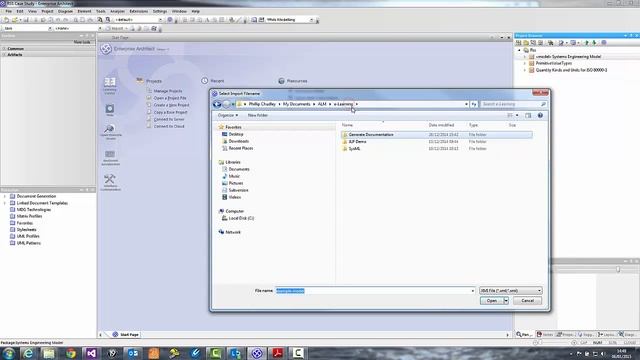Click Create a New Project link
640x360 pixels.
(171, 105)
